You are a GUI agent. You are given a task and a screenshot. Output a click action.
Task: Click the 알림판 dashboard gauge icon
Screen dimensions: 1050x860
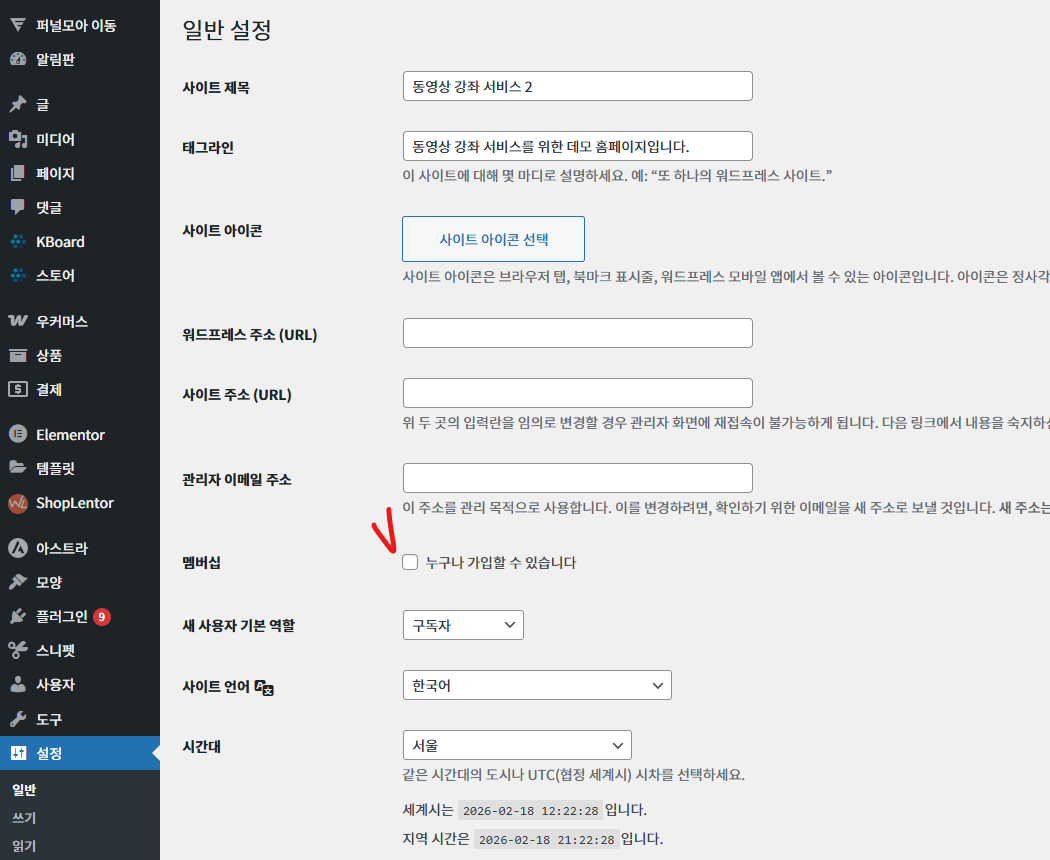[x=18, y=59]
